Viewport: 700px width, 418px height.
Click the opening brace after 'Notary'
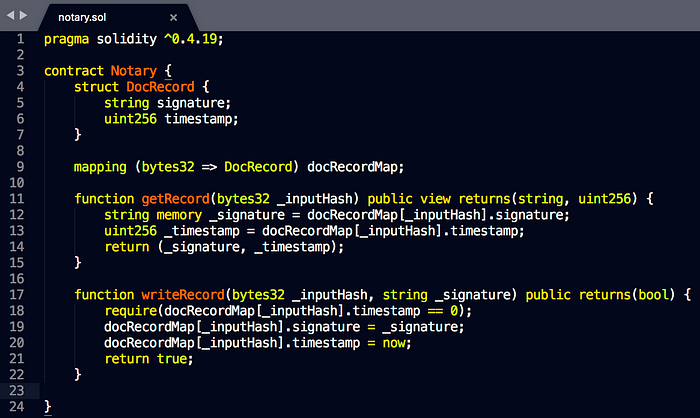168,71
